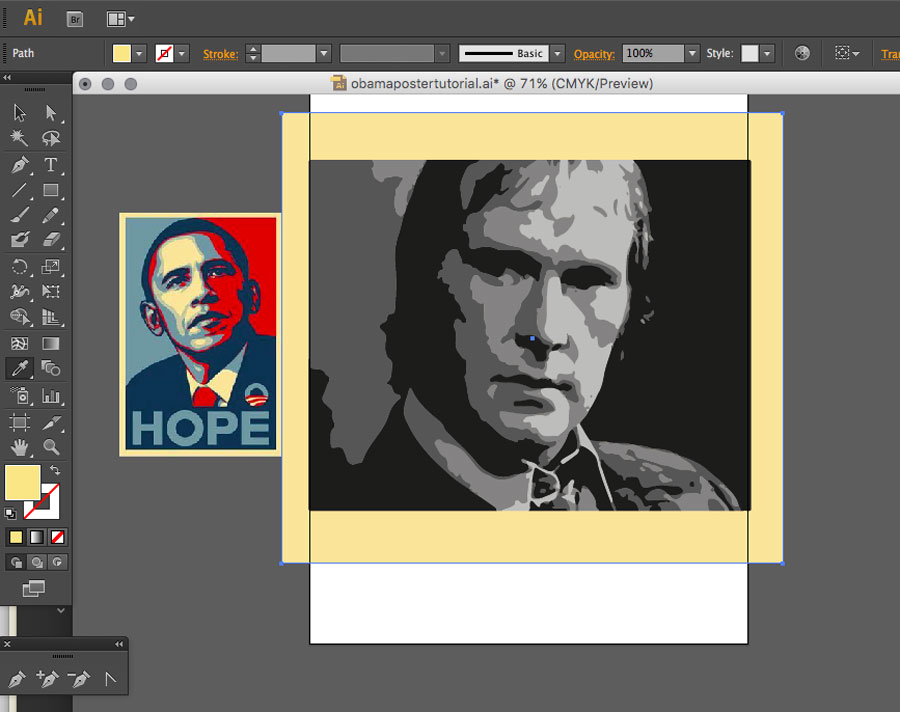Choose the Lasso tool
The image size is (900, 712).
pyautogui.click(x=51, y=138)
